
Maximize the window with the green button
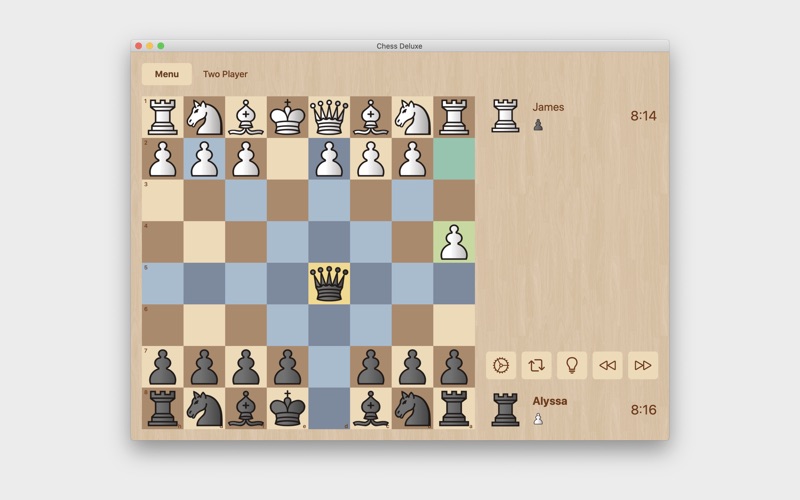(161, 46)
